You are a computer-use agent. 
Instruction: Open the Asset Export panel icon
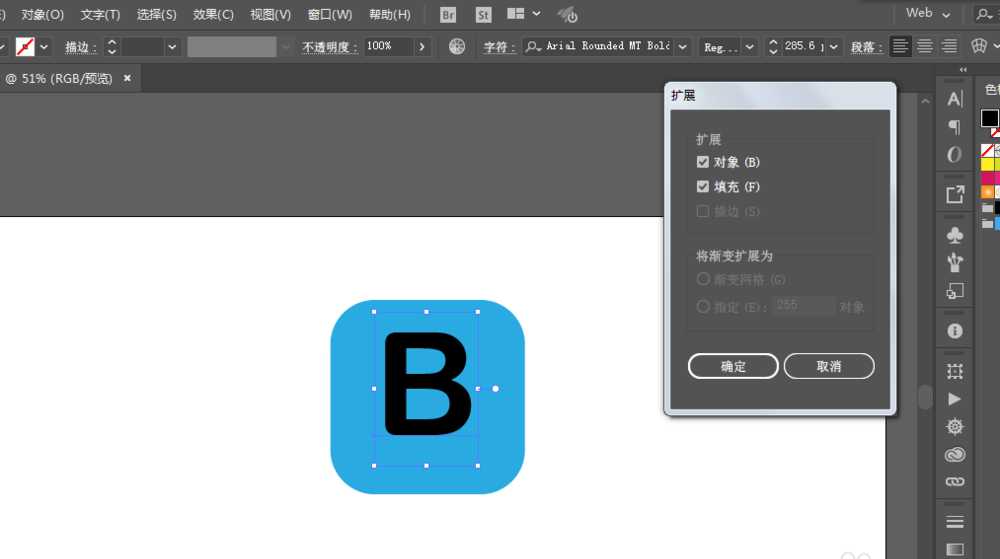[x=955, y=194]
